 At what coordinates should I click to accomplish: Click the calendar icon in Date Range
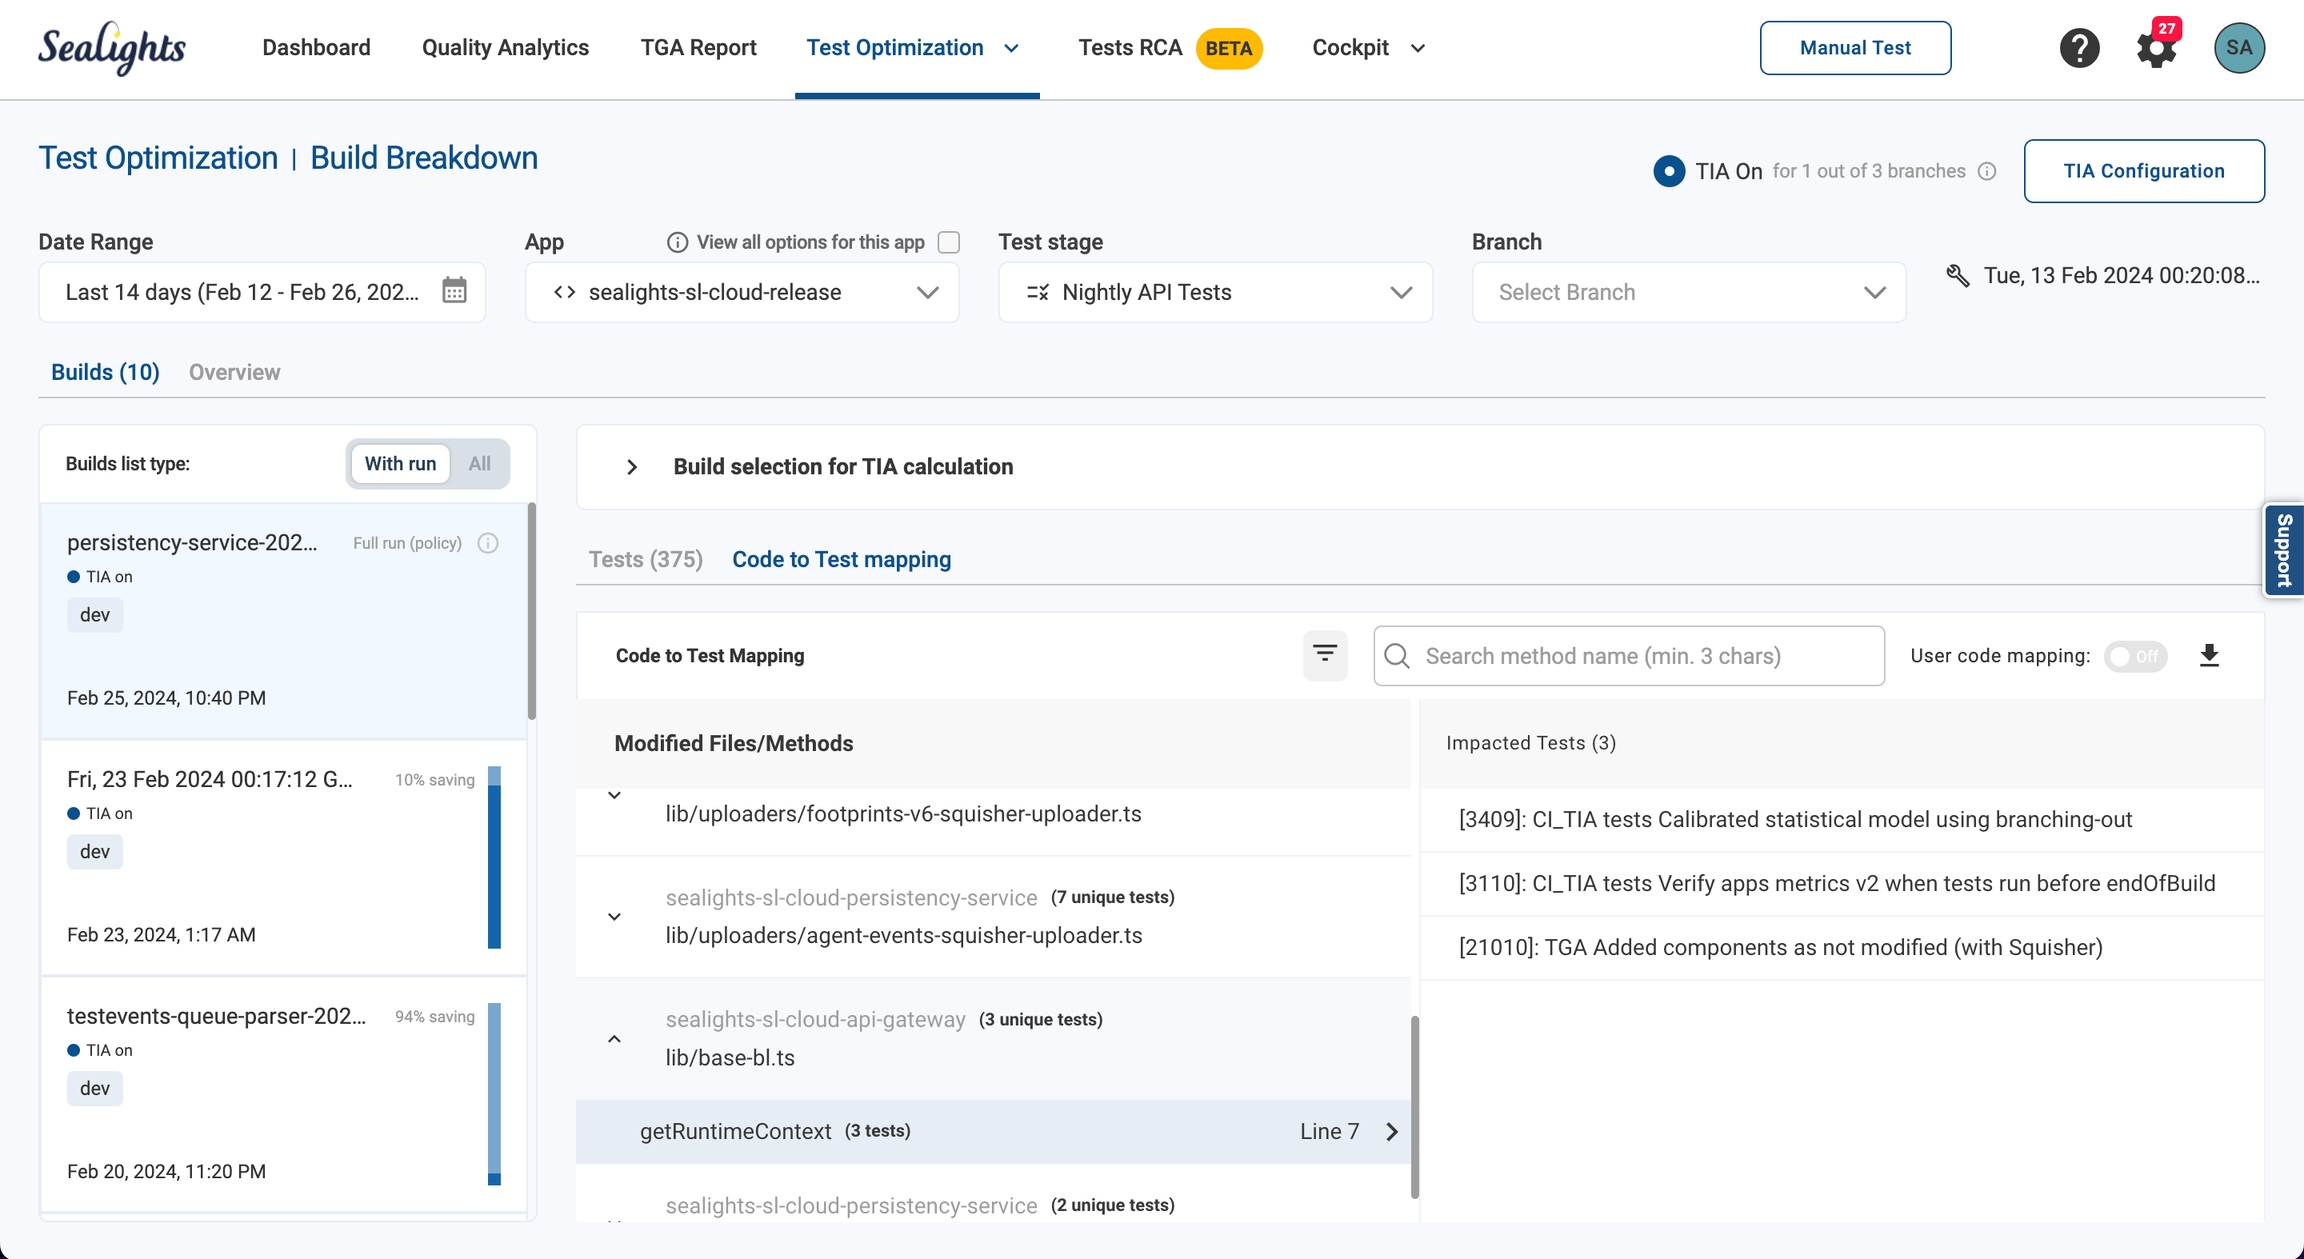click(x=454, y=291)
